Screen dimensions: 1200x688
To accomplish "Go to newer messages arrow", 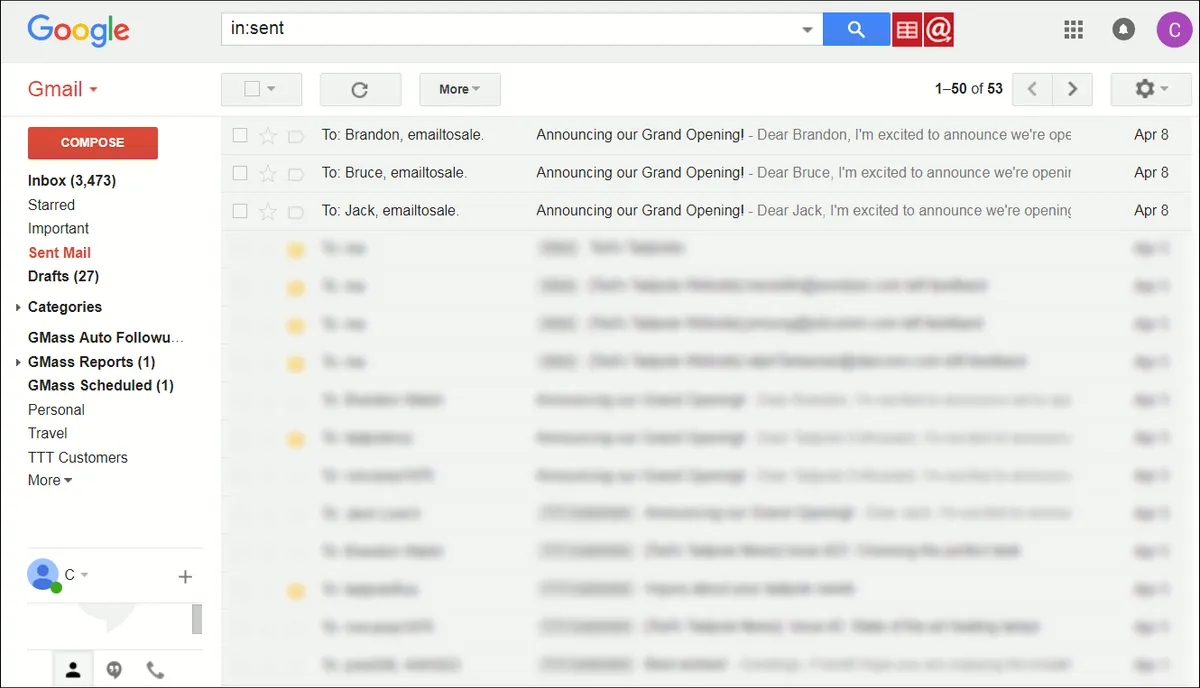I will [x=1032, y=89].
